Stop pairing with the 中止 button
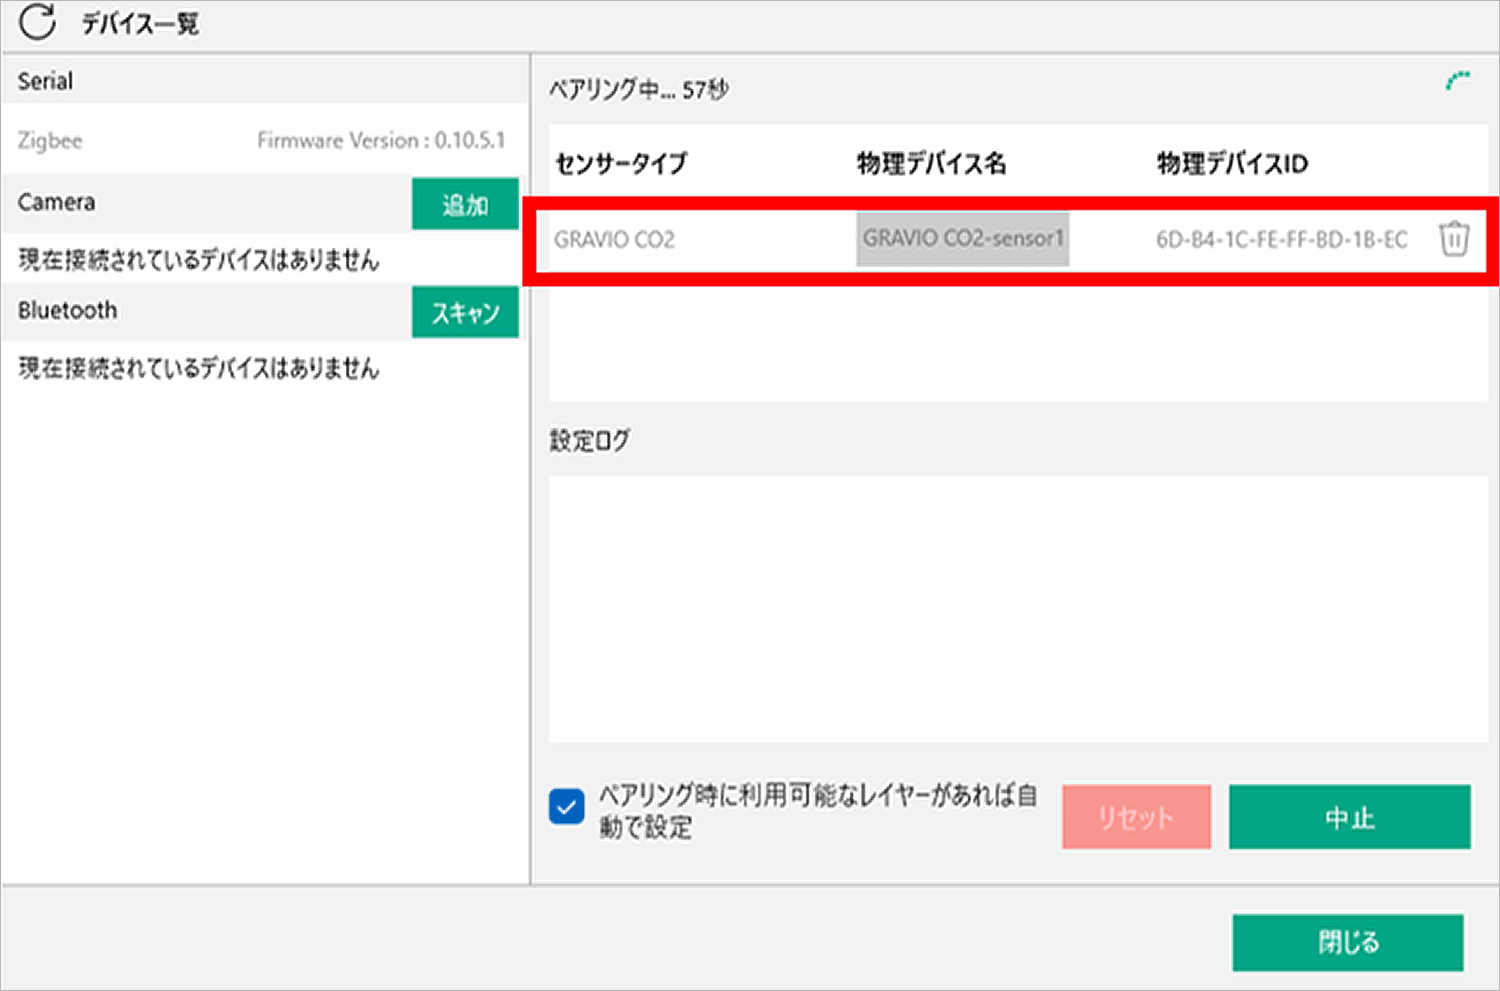This screenshot has width=1500, height=991. 1349,817
